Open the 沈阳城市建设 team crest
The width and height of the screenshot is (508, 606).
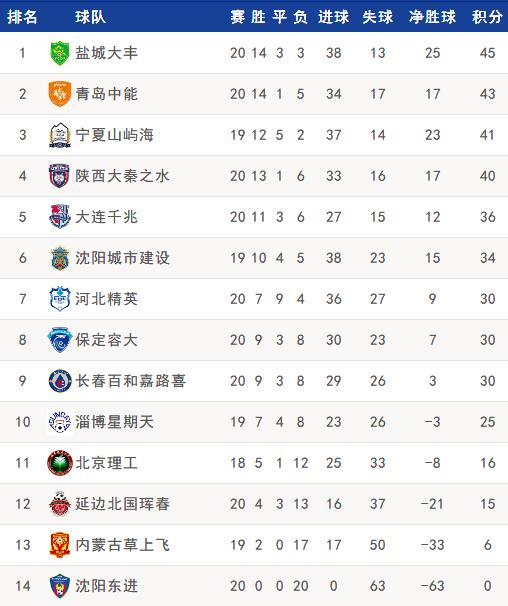[x=60, y=258]
